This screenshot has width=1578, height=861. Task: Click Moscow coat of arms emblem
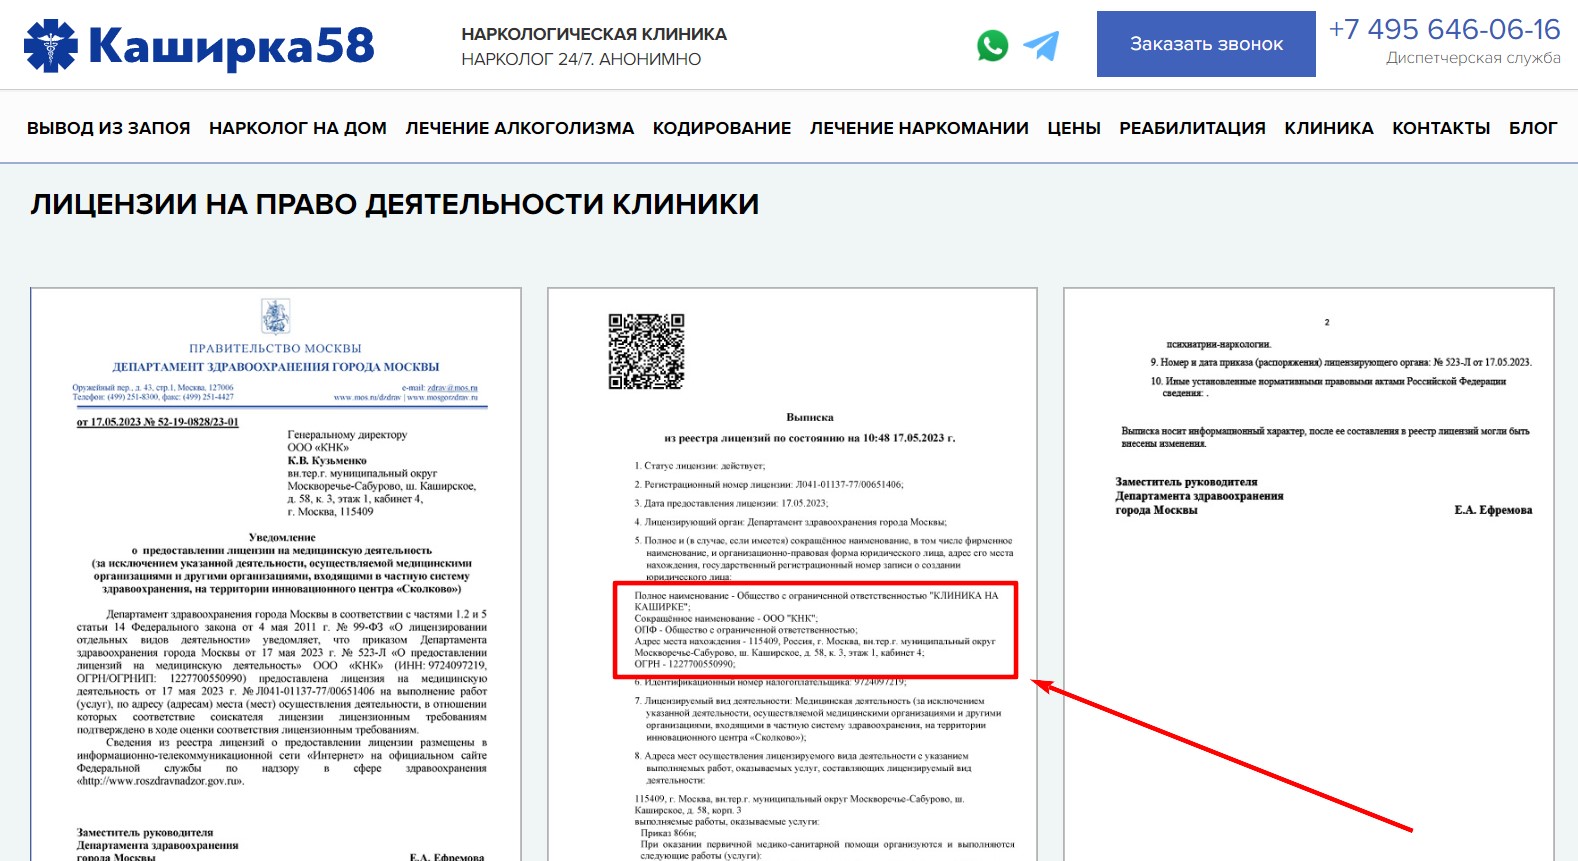(x=275, y=317)
